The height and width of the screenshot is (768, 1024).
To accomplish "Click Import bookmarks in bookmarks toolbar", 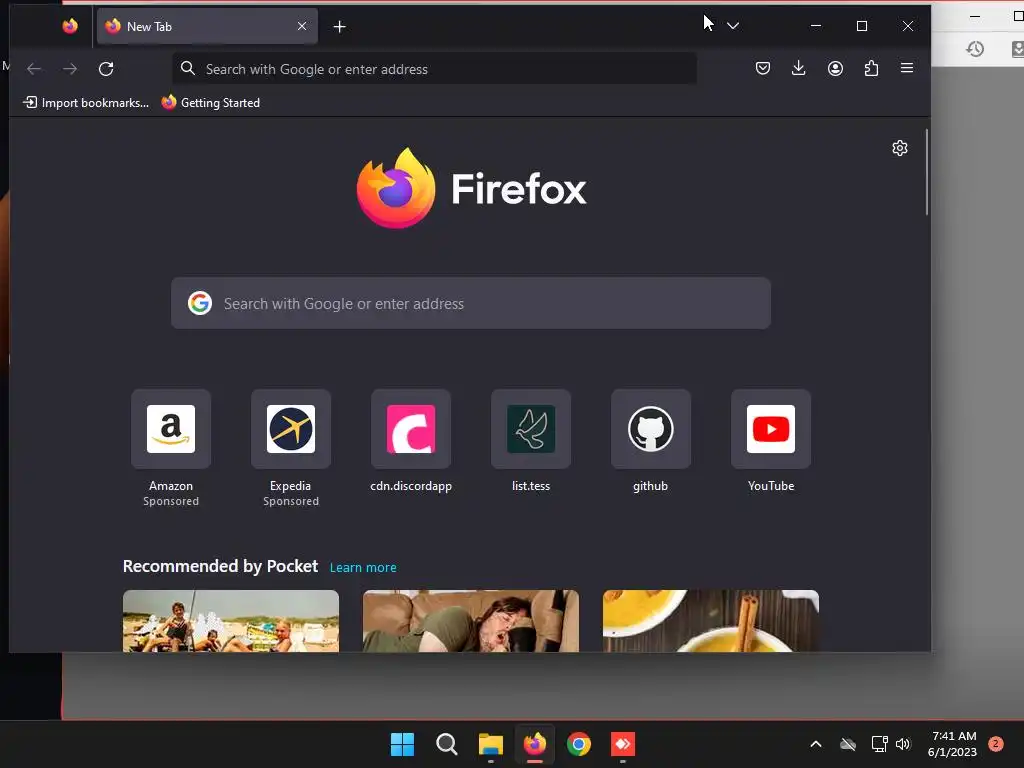I will pyautogui.click(x=86, y=103).
